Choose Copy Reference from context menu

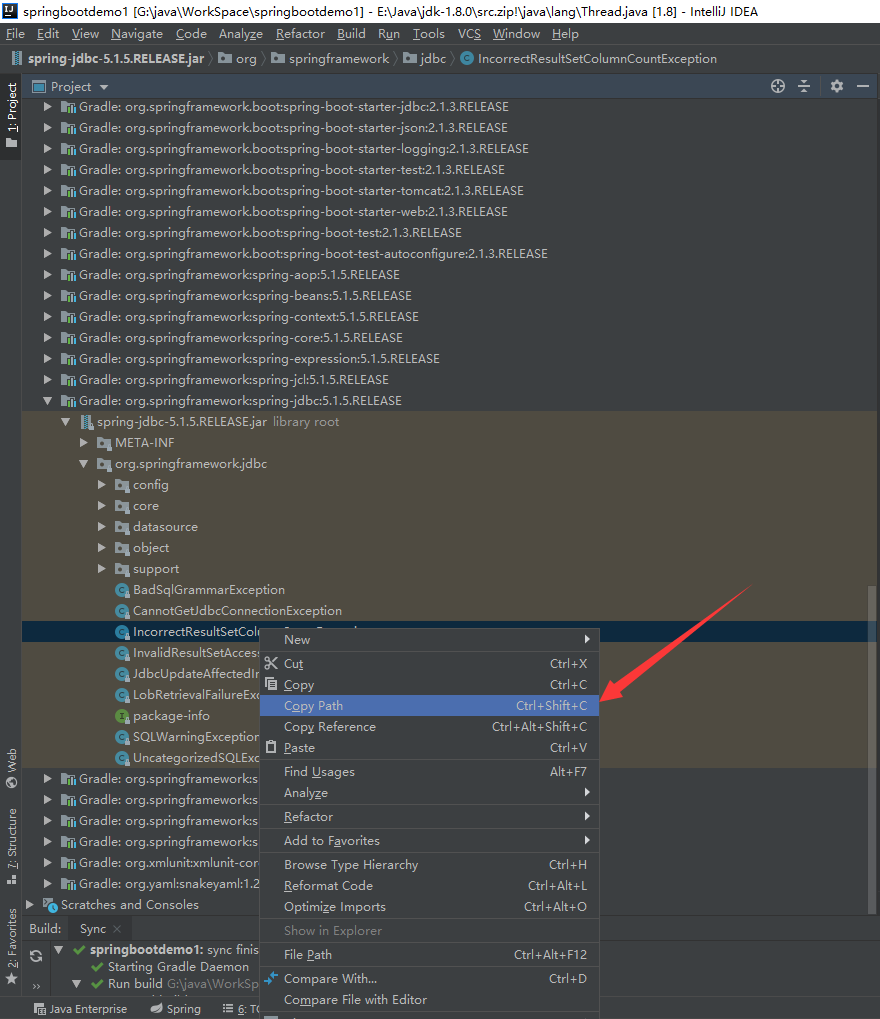pyautogui.click(x=429, y=727)
